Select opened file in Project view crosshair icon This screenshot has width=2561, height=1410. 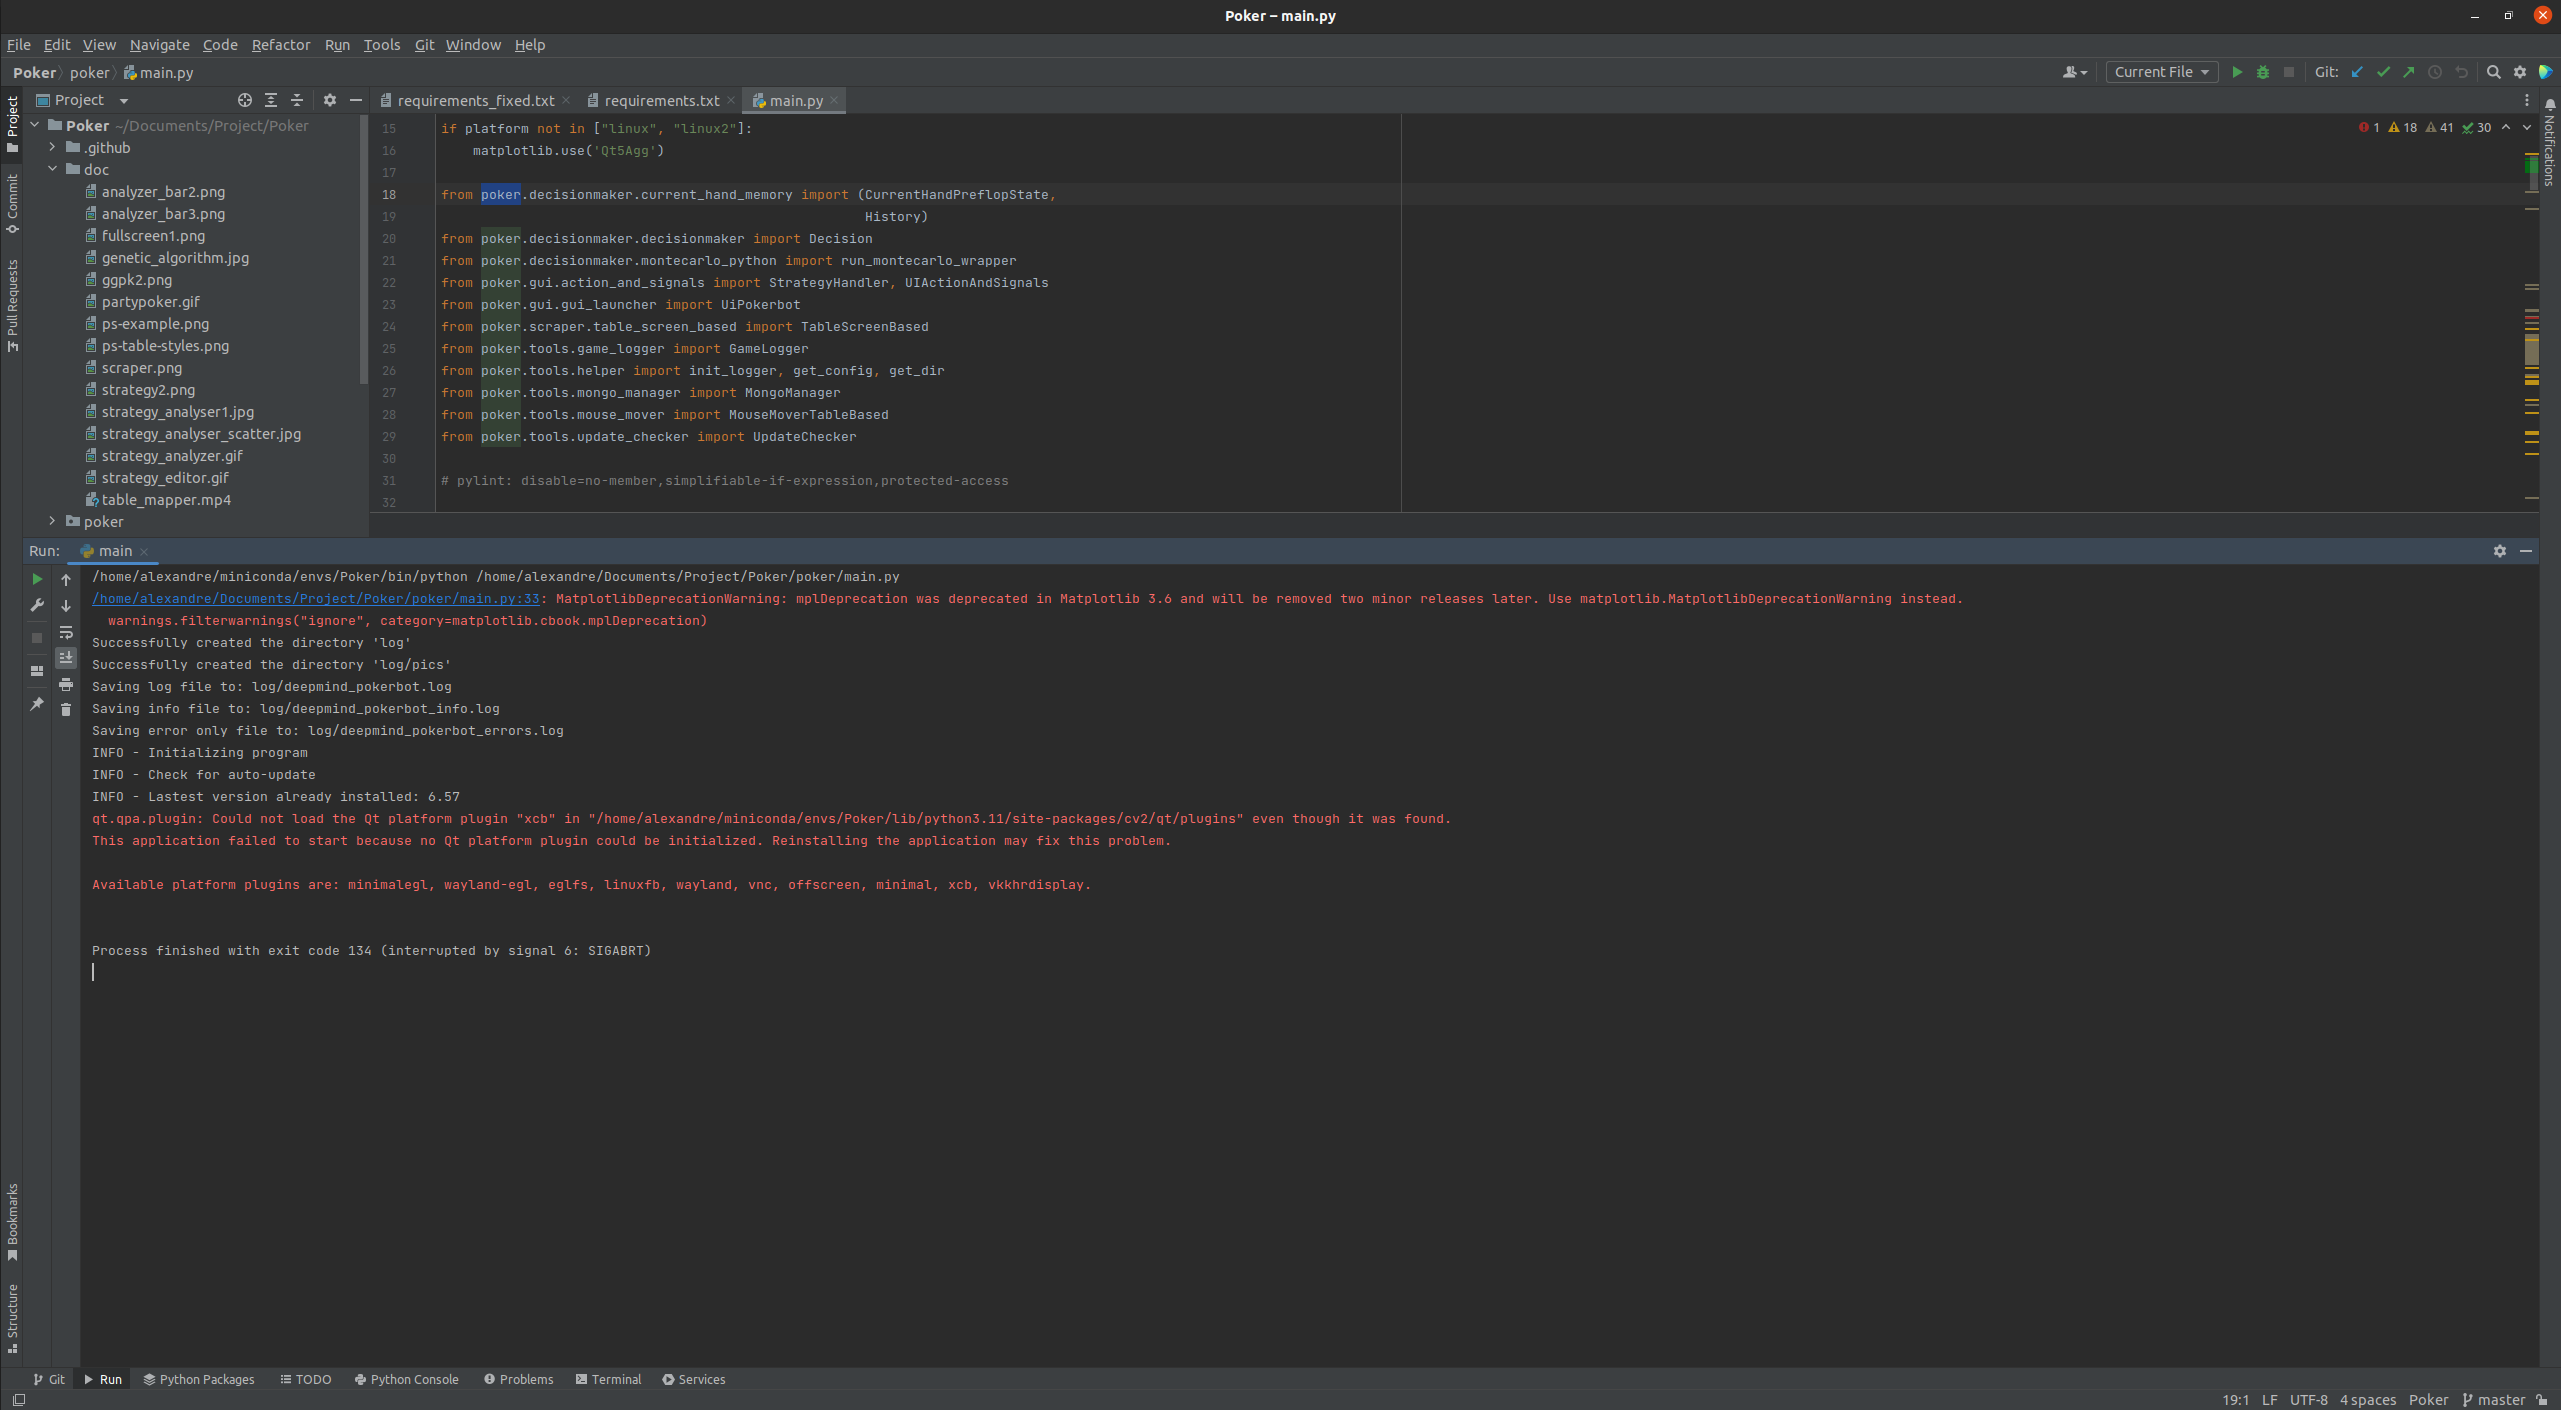[243, 100]
